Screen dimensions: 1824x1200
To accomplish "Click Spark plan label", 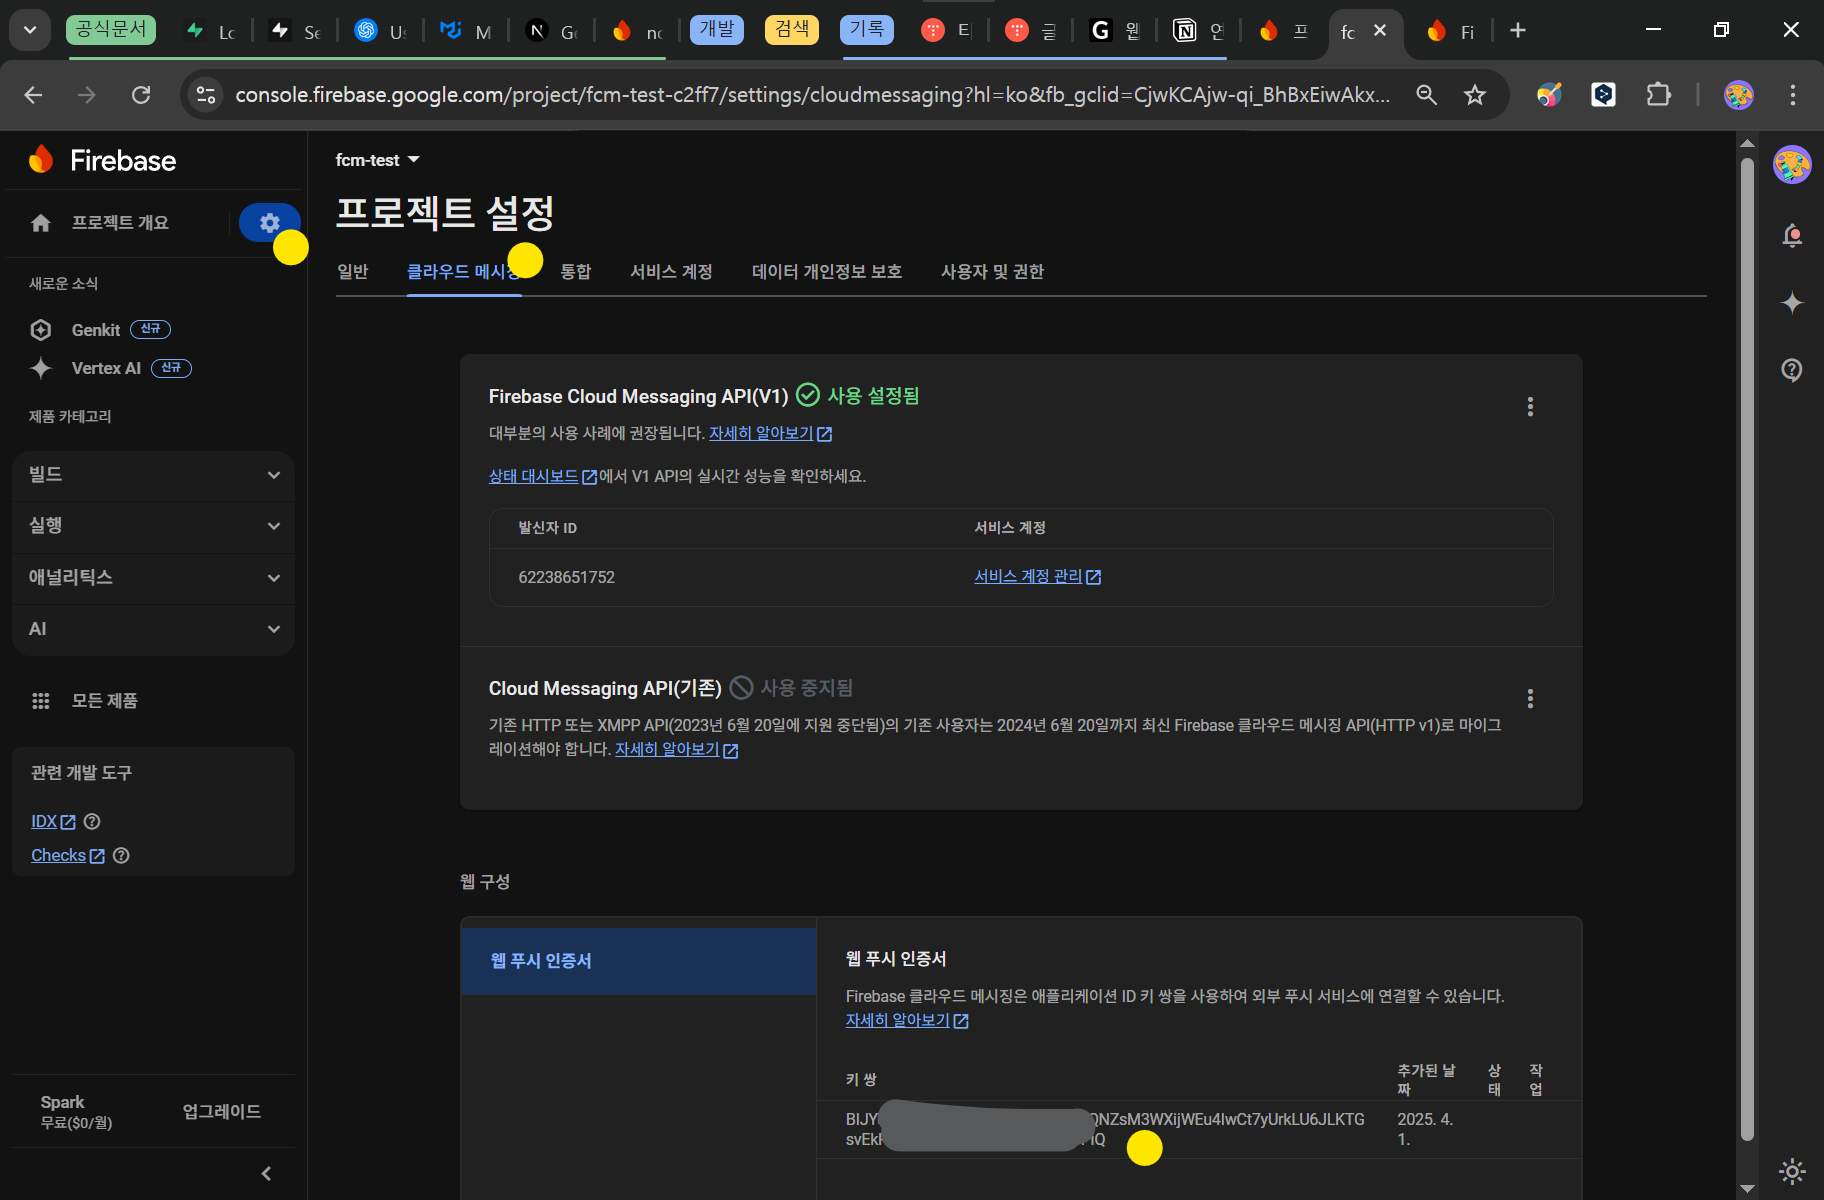I will (62, 1102).
